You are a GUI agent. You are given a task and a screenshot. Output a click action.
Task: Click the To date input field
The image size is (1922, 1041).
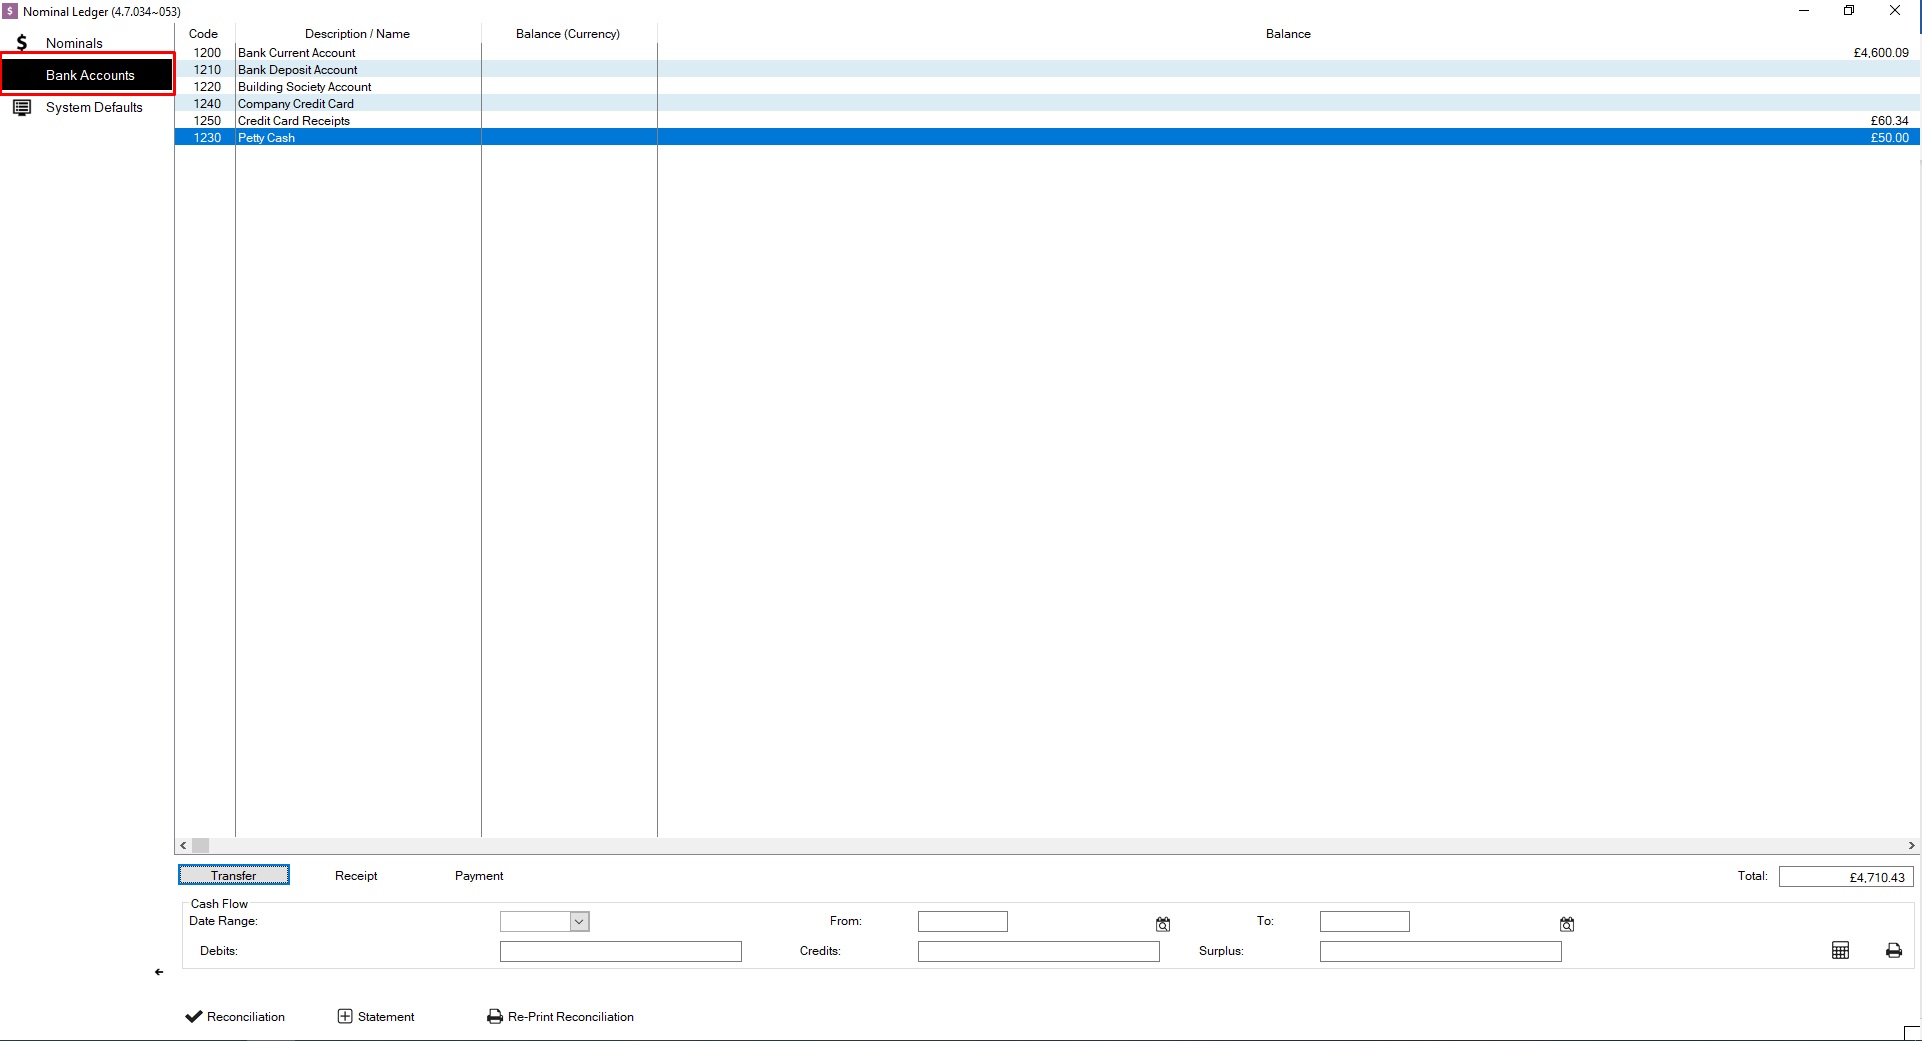pyautogui.click(x=1365, y=921)
